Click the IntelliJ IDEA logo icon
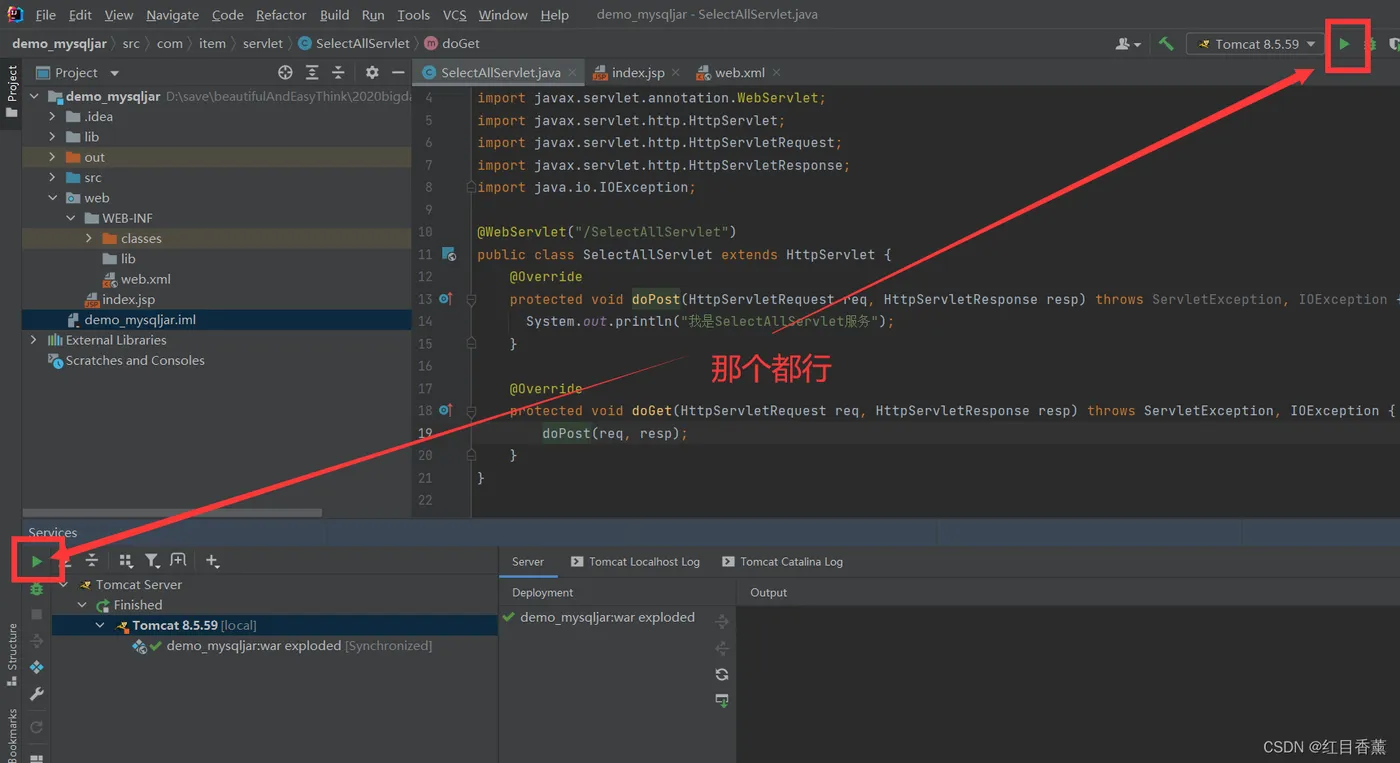The height and width of the screenshot is (763, 1400). click(x=15, y=14)
